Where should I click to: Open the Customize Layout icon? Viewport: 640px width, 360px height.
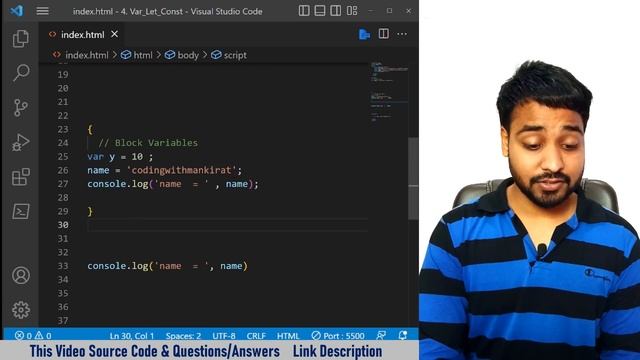[x=352, y=11]
